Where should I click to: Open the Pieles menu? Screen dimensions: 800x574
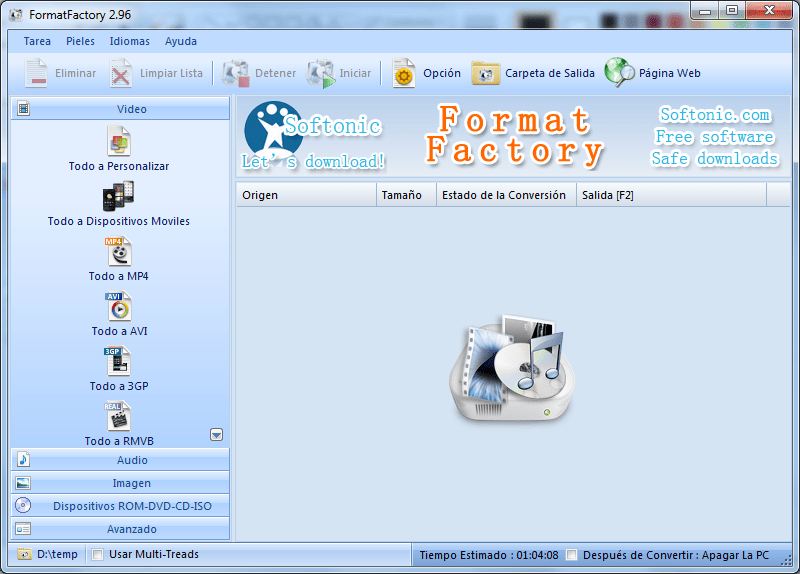click(80, 41)
